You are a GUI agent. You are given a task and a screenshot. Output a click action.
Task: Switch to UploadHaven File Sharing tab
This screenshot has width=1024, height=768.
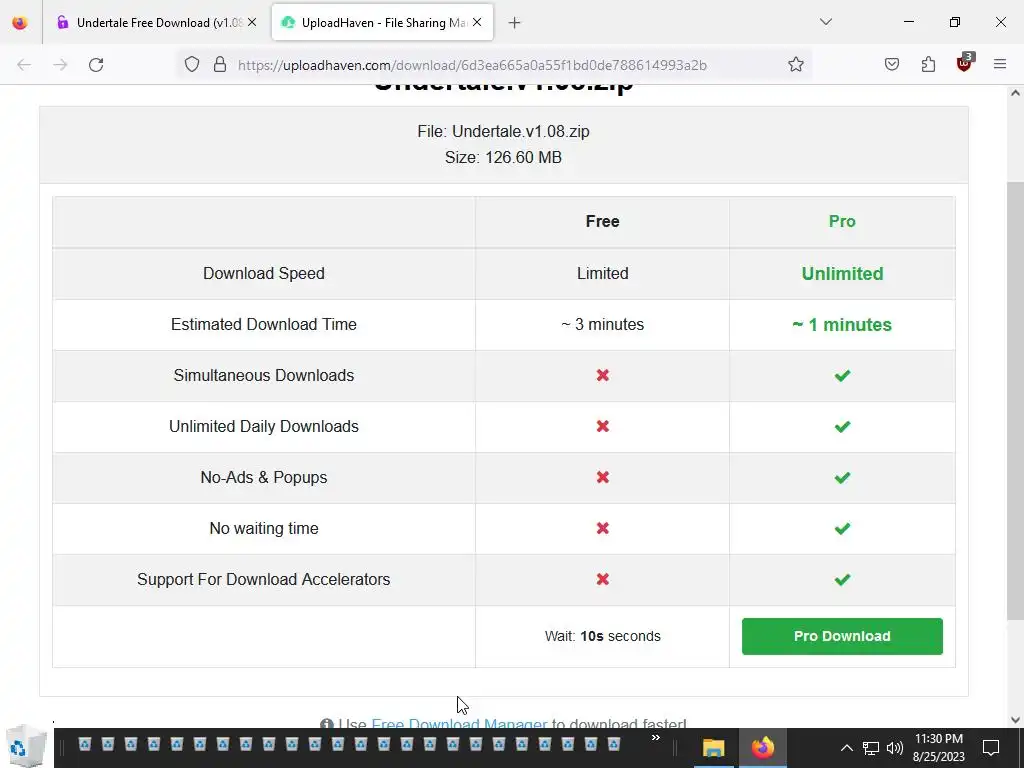[382, 23]
